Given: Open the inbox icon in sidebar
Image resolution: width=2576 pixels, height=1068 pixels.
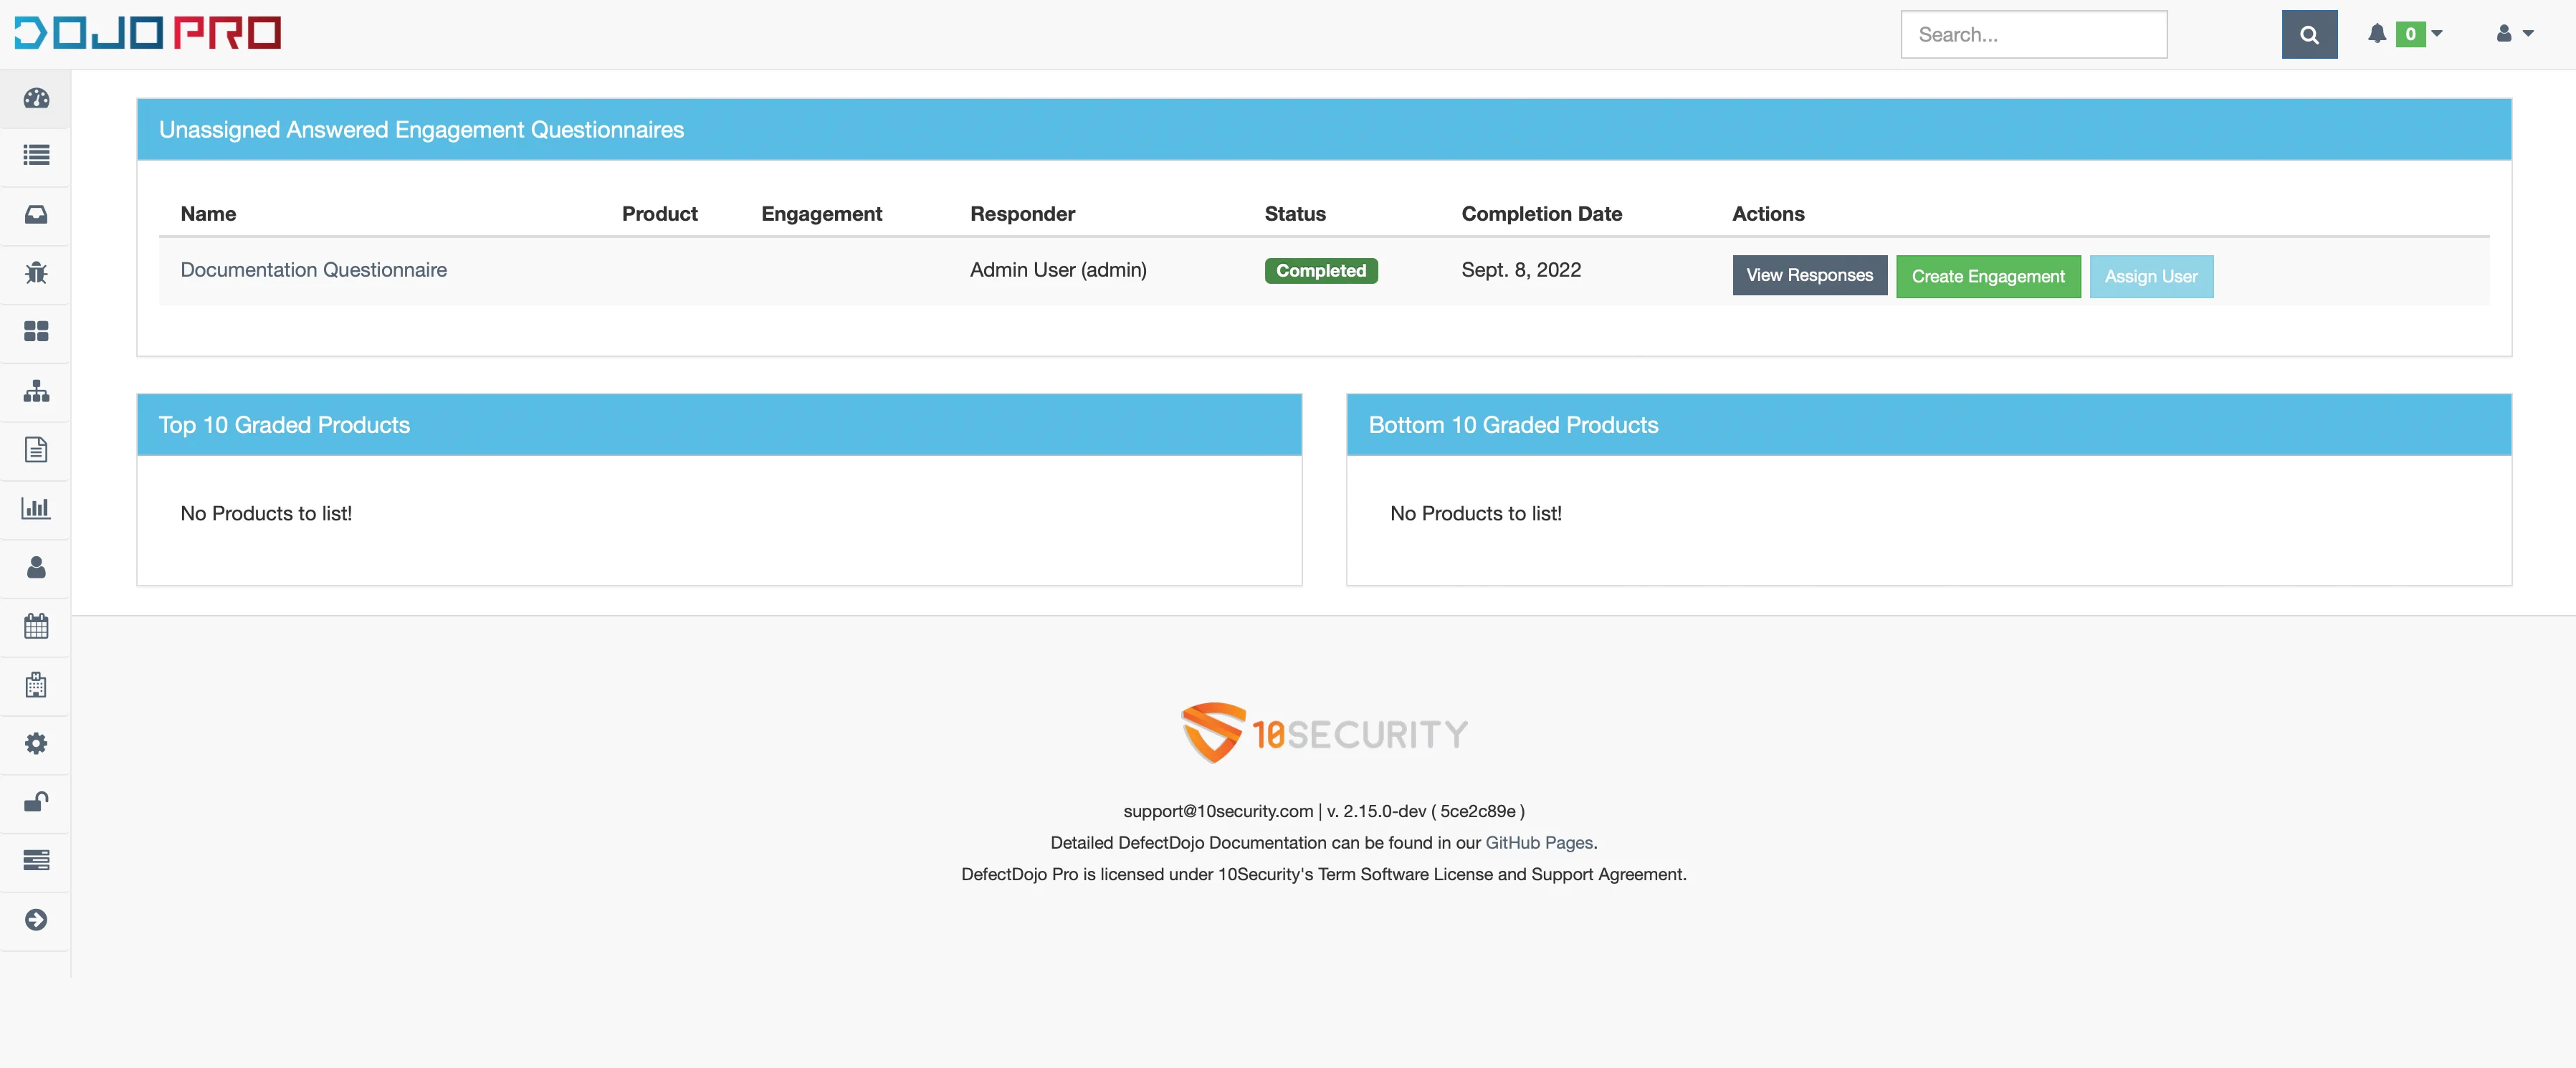Looking at the screenshot, I should click(36, 214).
